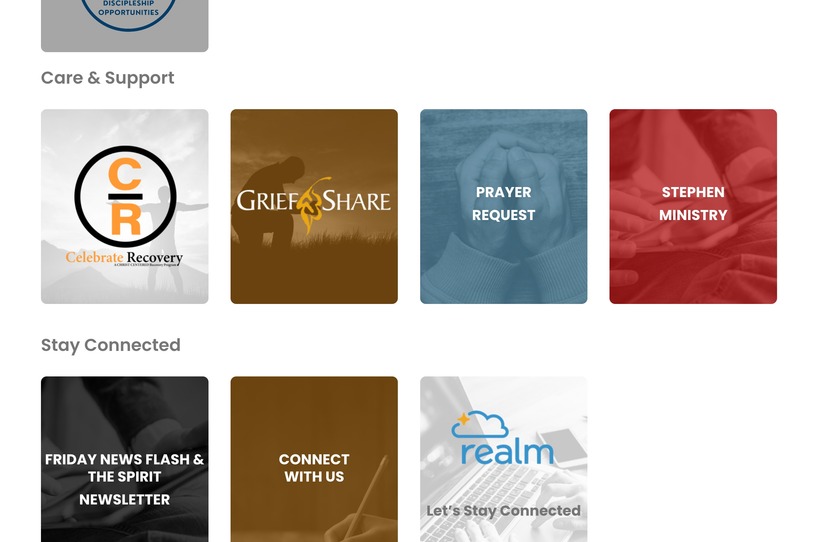Click the realm wordmark
The image size is (818, 542).
coord(507,453)
